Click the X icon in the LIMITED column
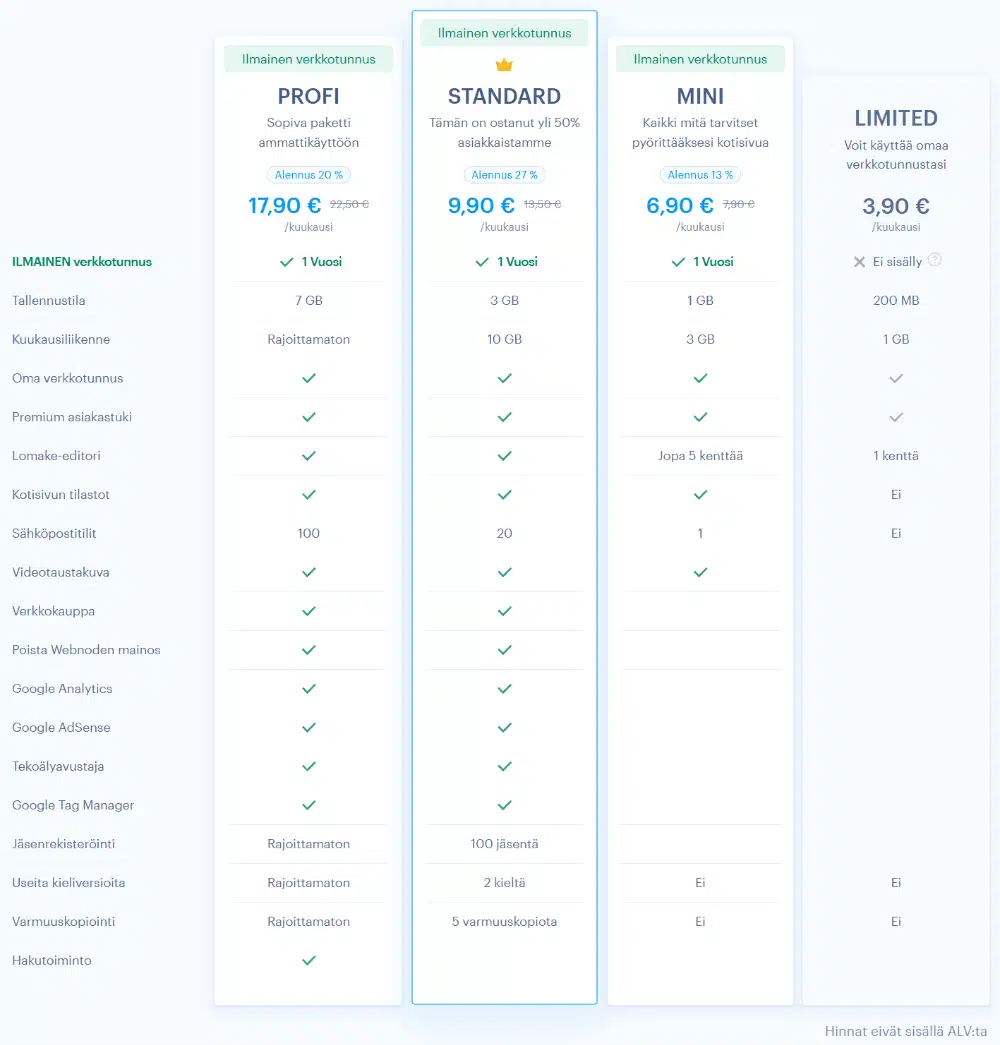The width and height of the screenshot is (1000, 1045). (858, 262)
